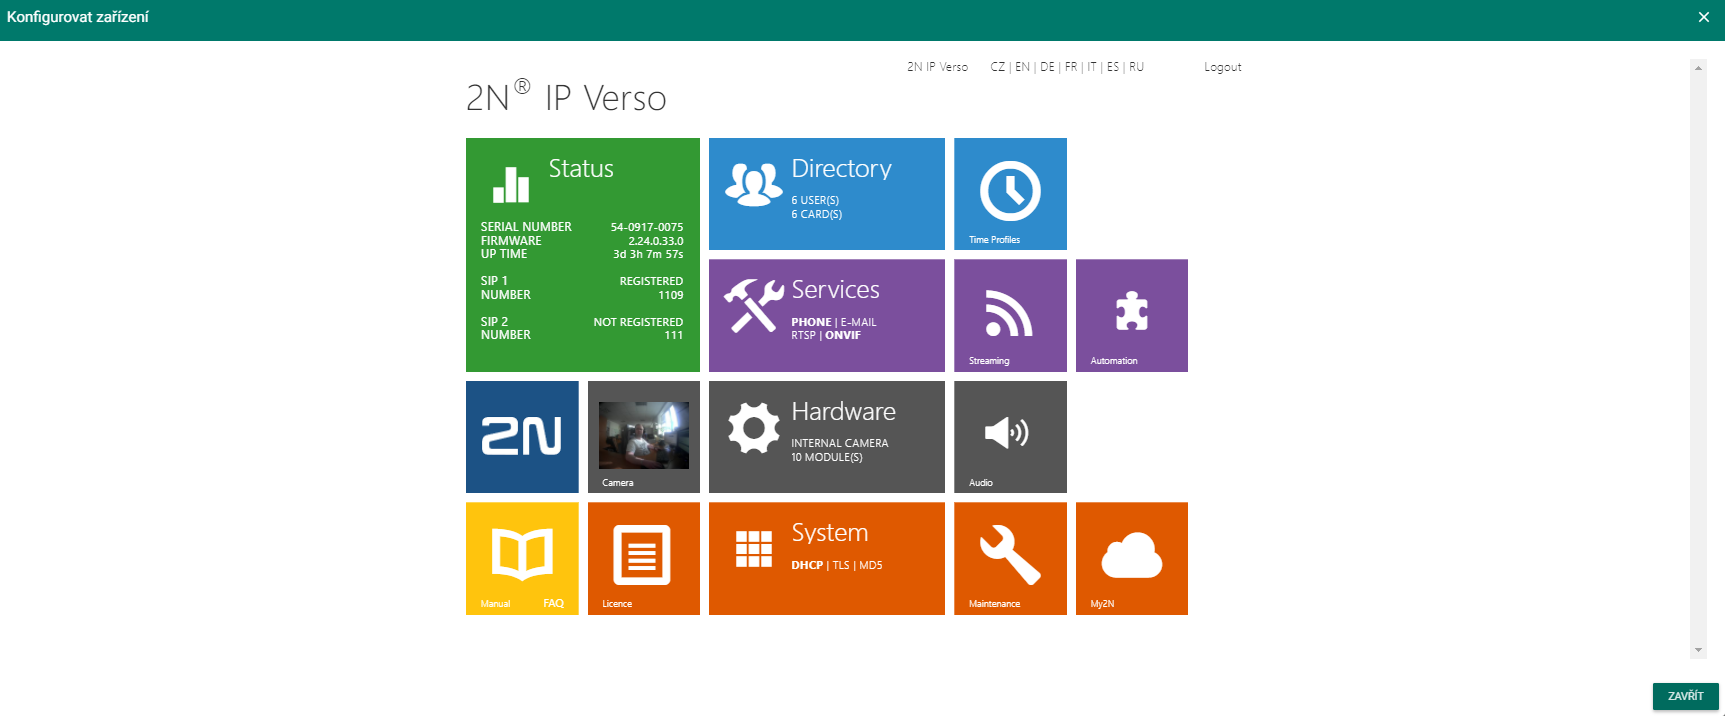The height and width of the screenshot is (716, 1725).
Task: Click the Logout link
Action: click(1222, 67)
